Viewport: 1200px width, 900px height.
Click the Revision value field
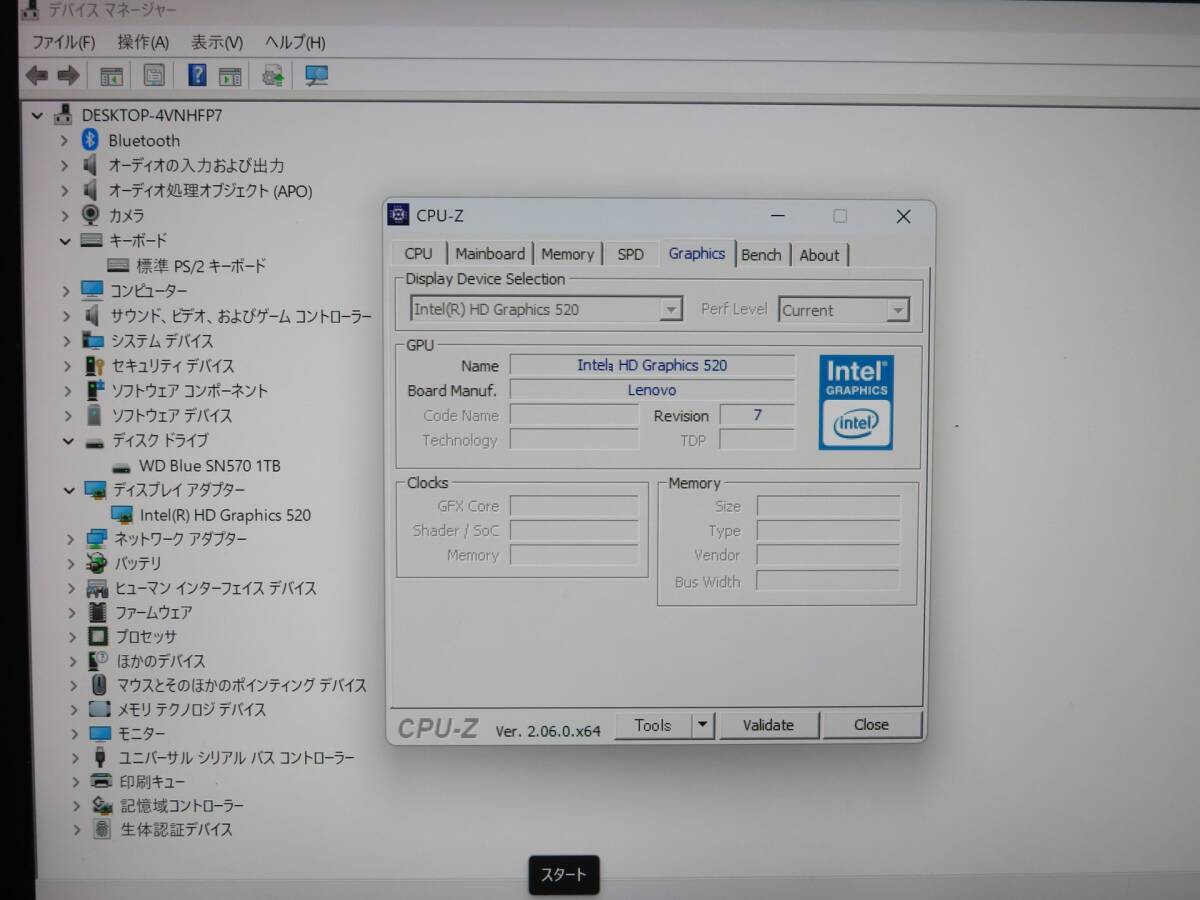pos(757,415)
